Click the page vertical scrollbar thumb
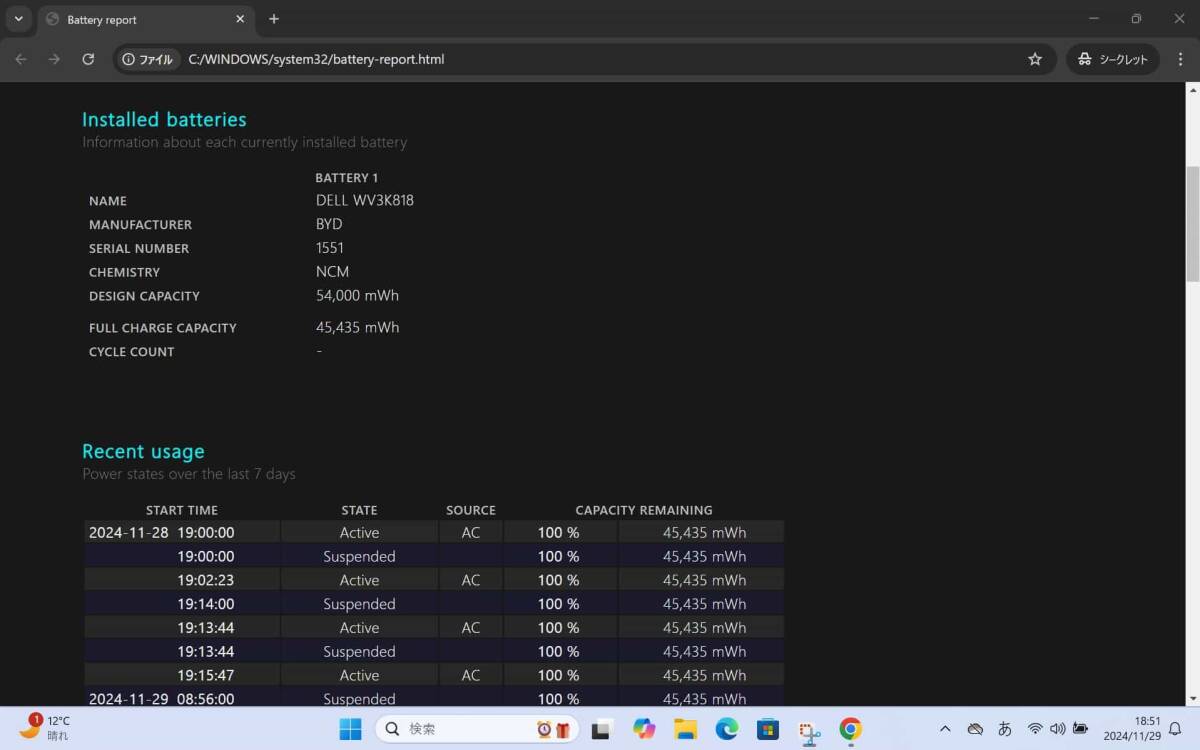Viewport: 1200px width, 750px height. point(1192,223)
